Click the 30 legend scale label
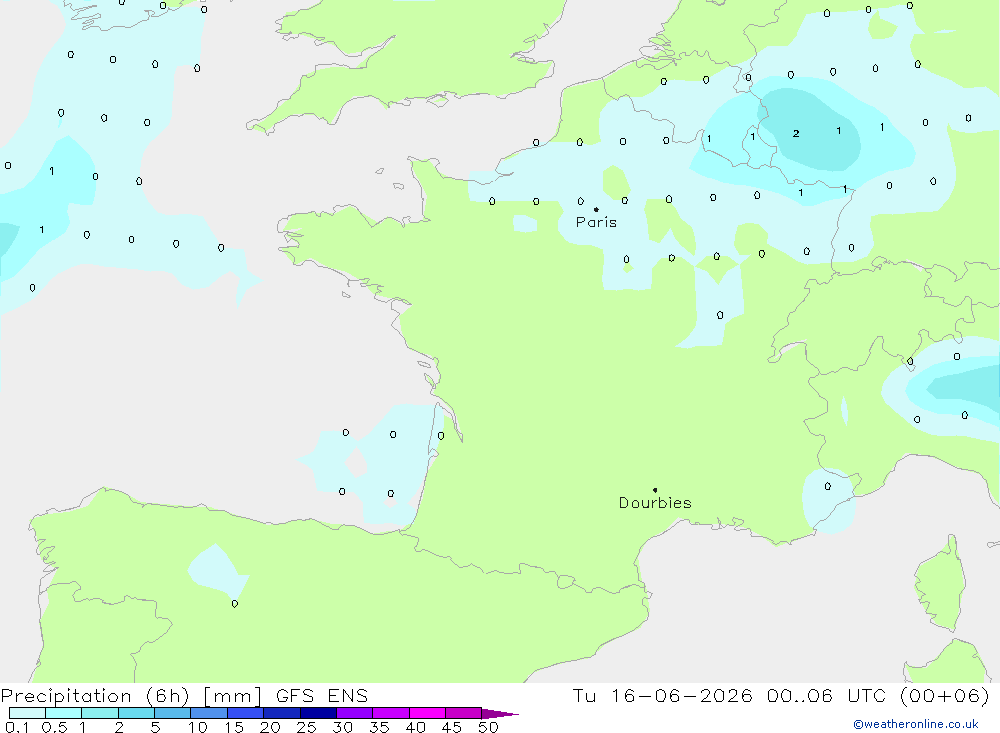 click(x=342, y=727)
